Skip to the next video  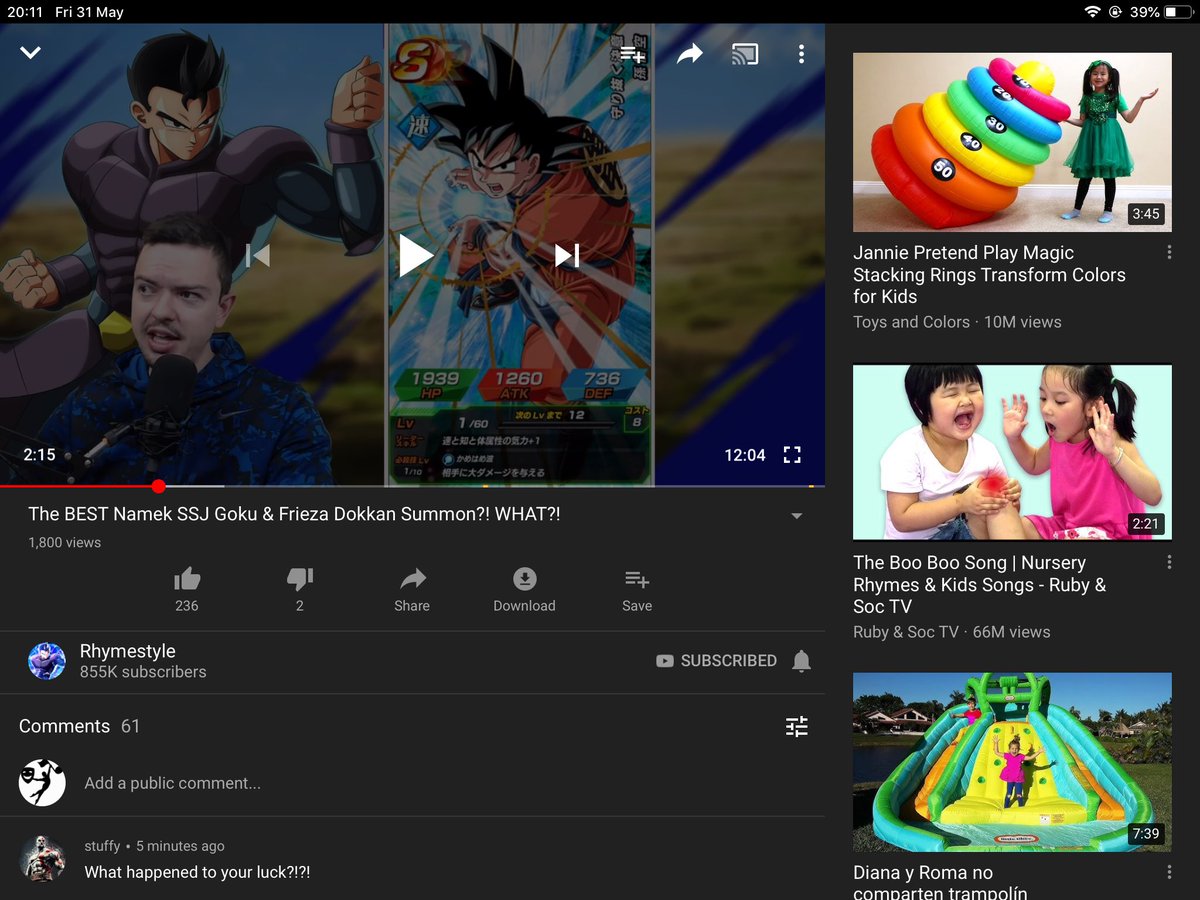pos(567,256)
